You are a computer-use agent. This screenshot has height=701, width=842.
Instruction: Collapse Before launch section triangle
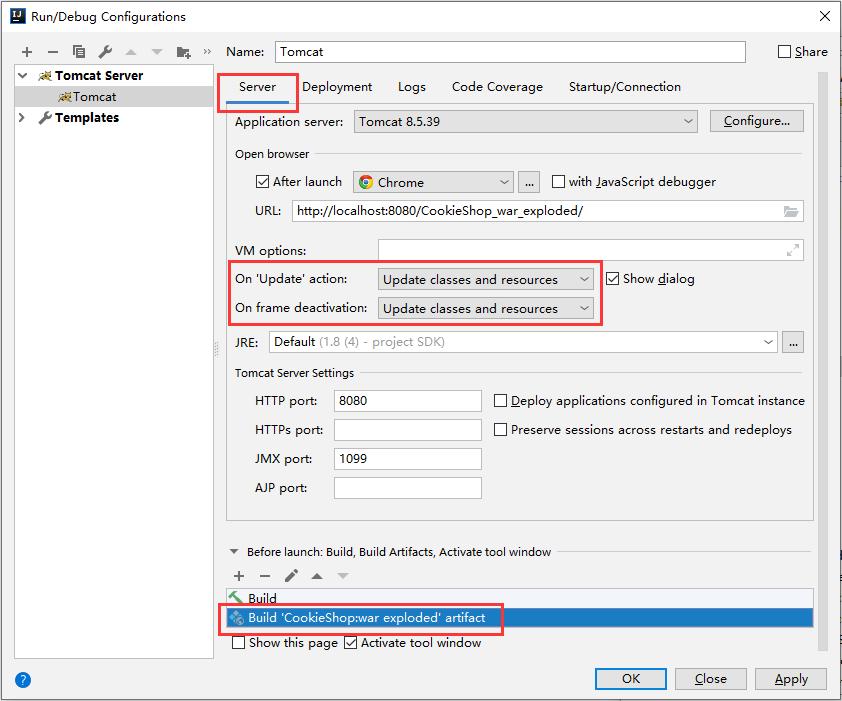234,552
